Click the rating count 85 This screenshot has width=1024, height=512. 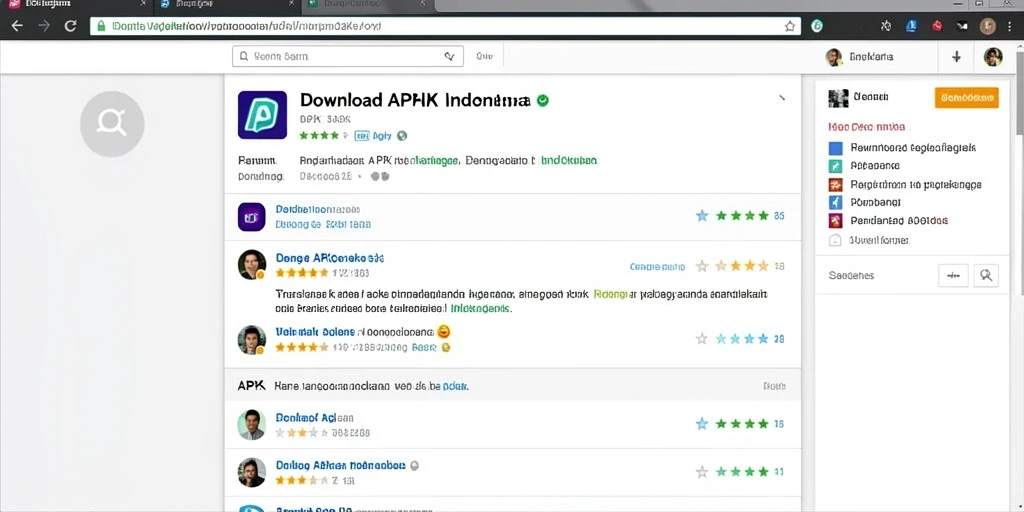778,216
